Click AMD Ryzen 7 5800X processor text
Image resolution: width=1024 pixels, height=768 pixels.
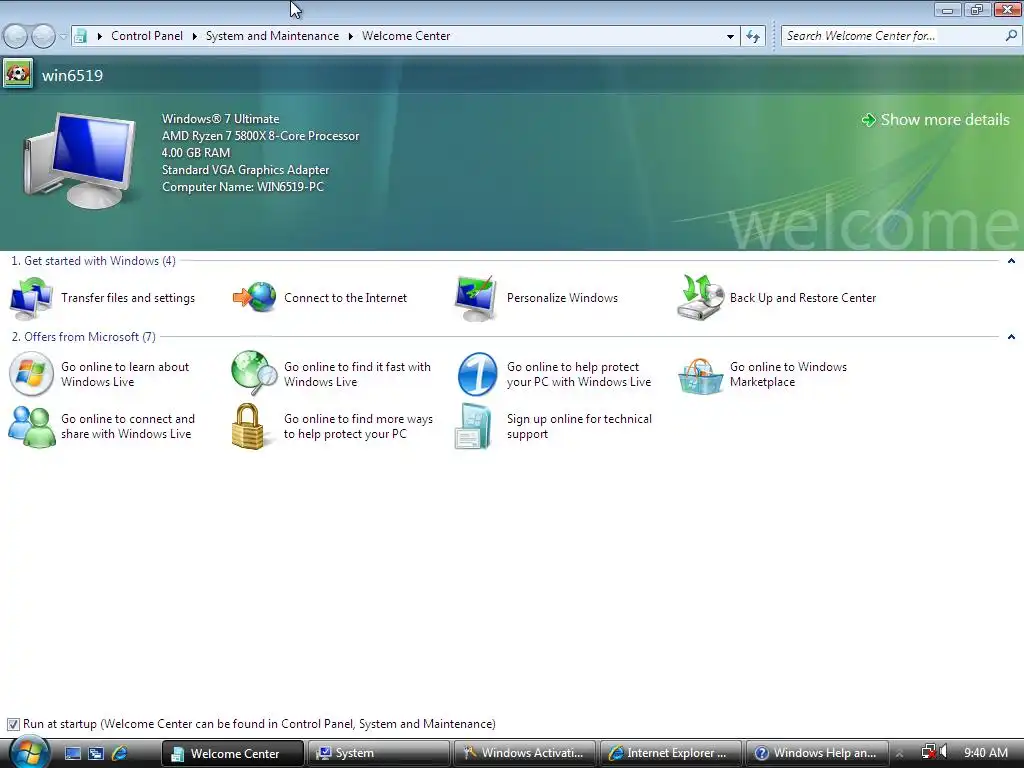coord(261,136)
